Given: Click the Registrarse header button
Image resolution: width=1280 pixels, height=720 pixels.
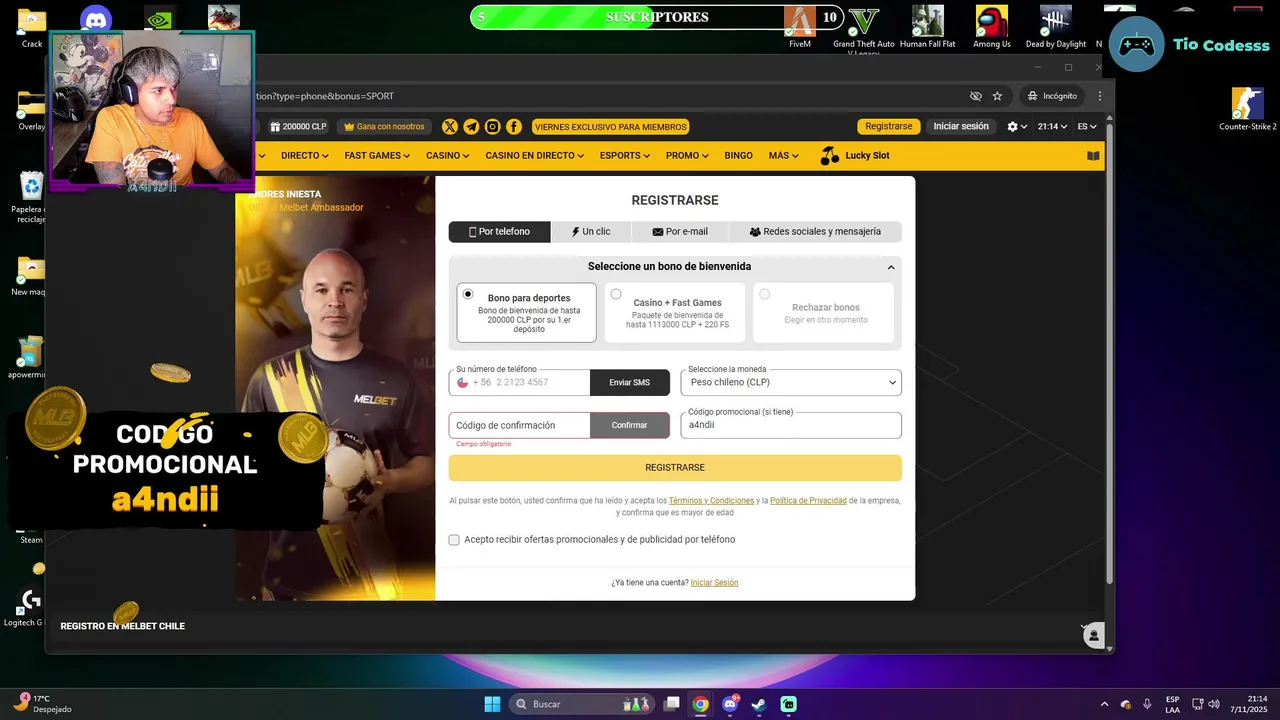Looking at the screenshot, I should click(889, 127).
